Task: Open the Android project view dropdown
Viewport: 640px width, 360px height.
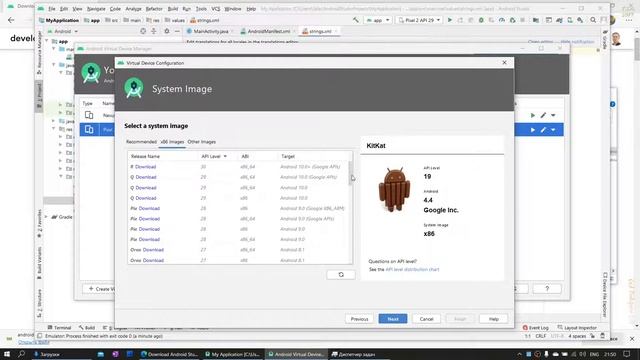Action: click(x=63, y=31)
